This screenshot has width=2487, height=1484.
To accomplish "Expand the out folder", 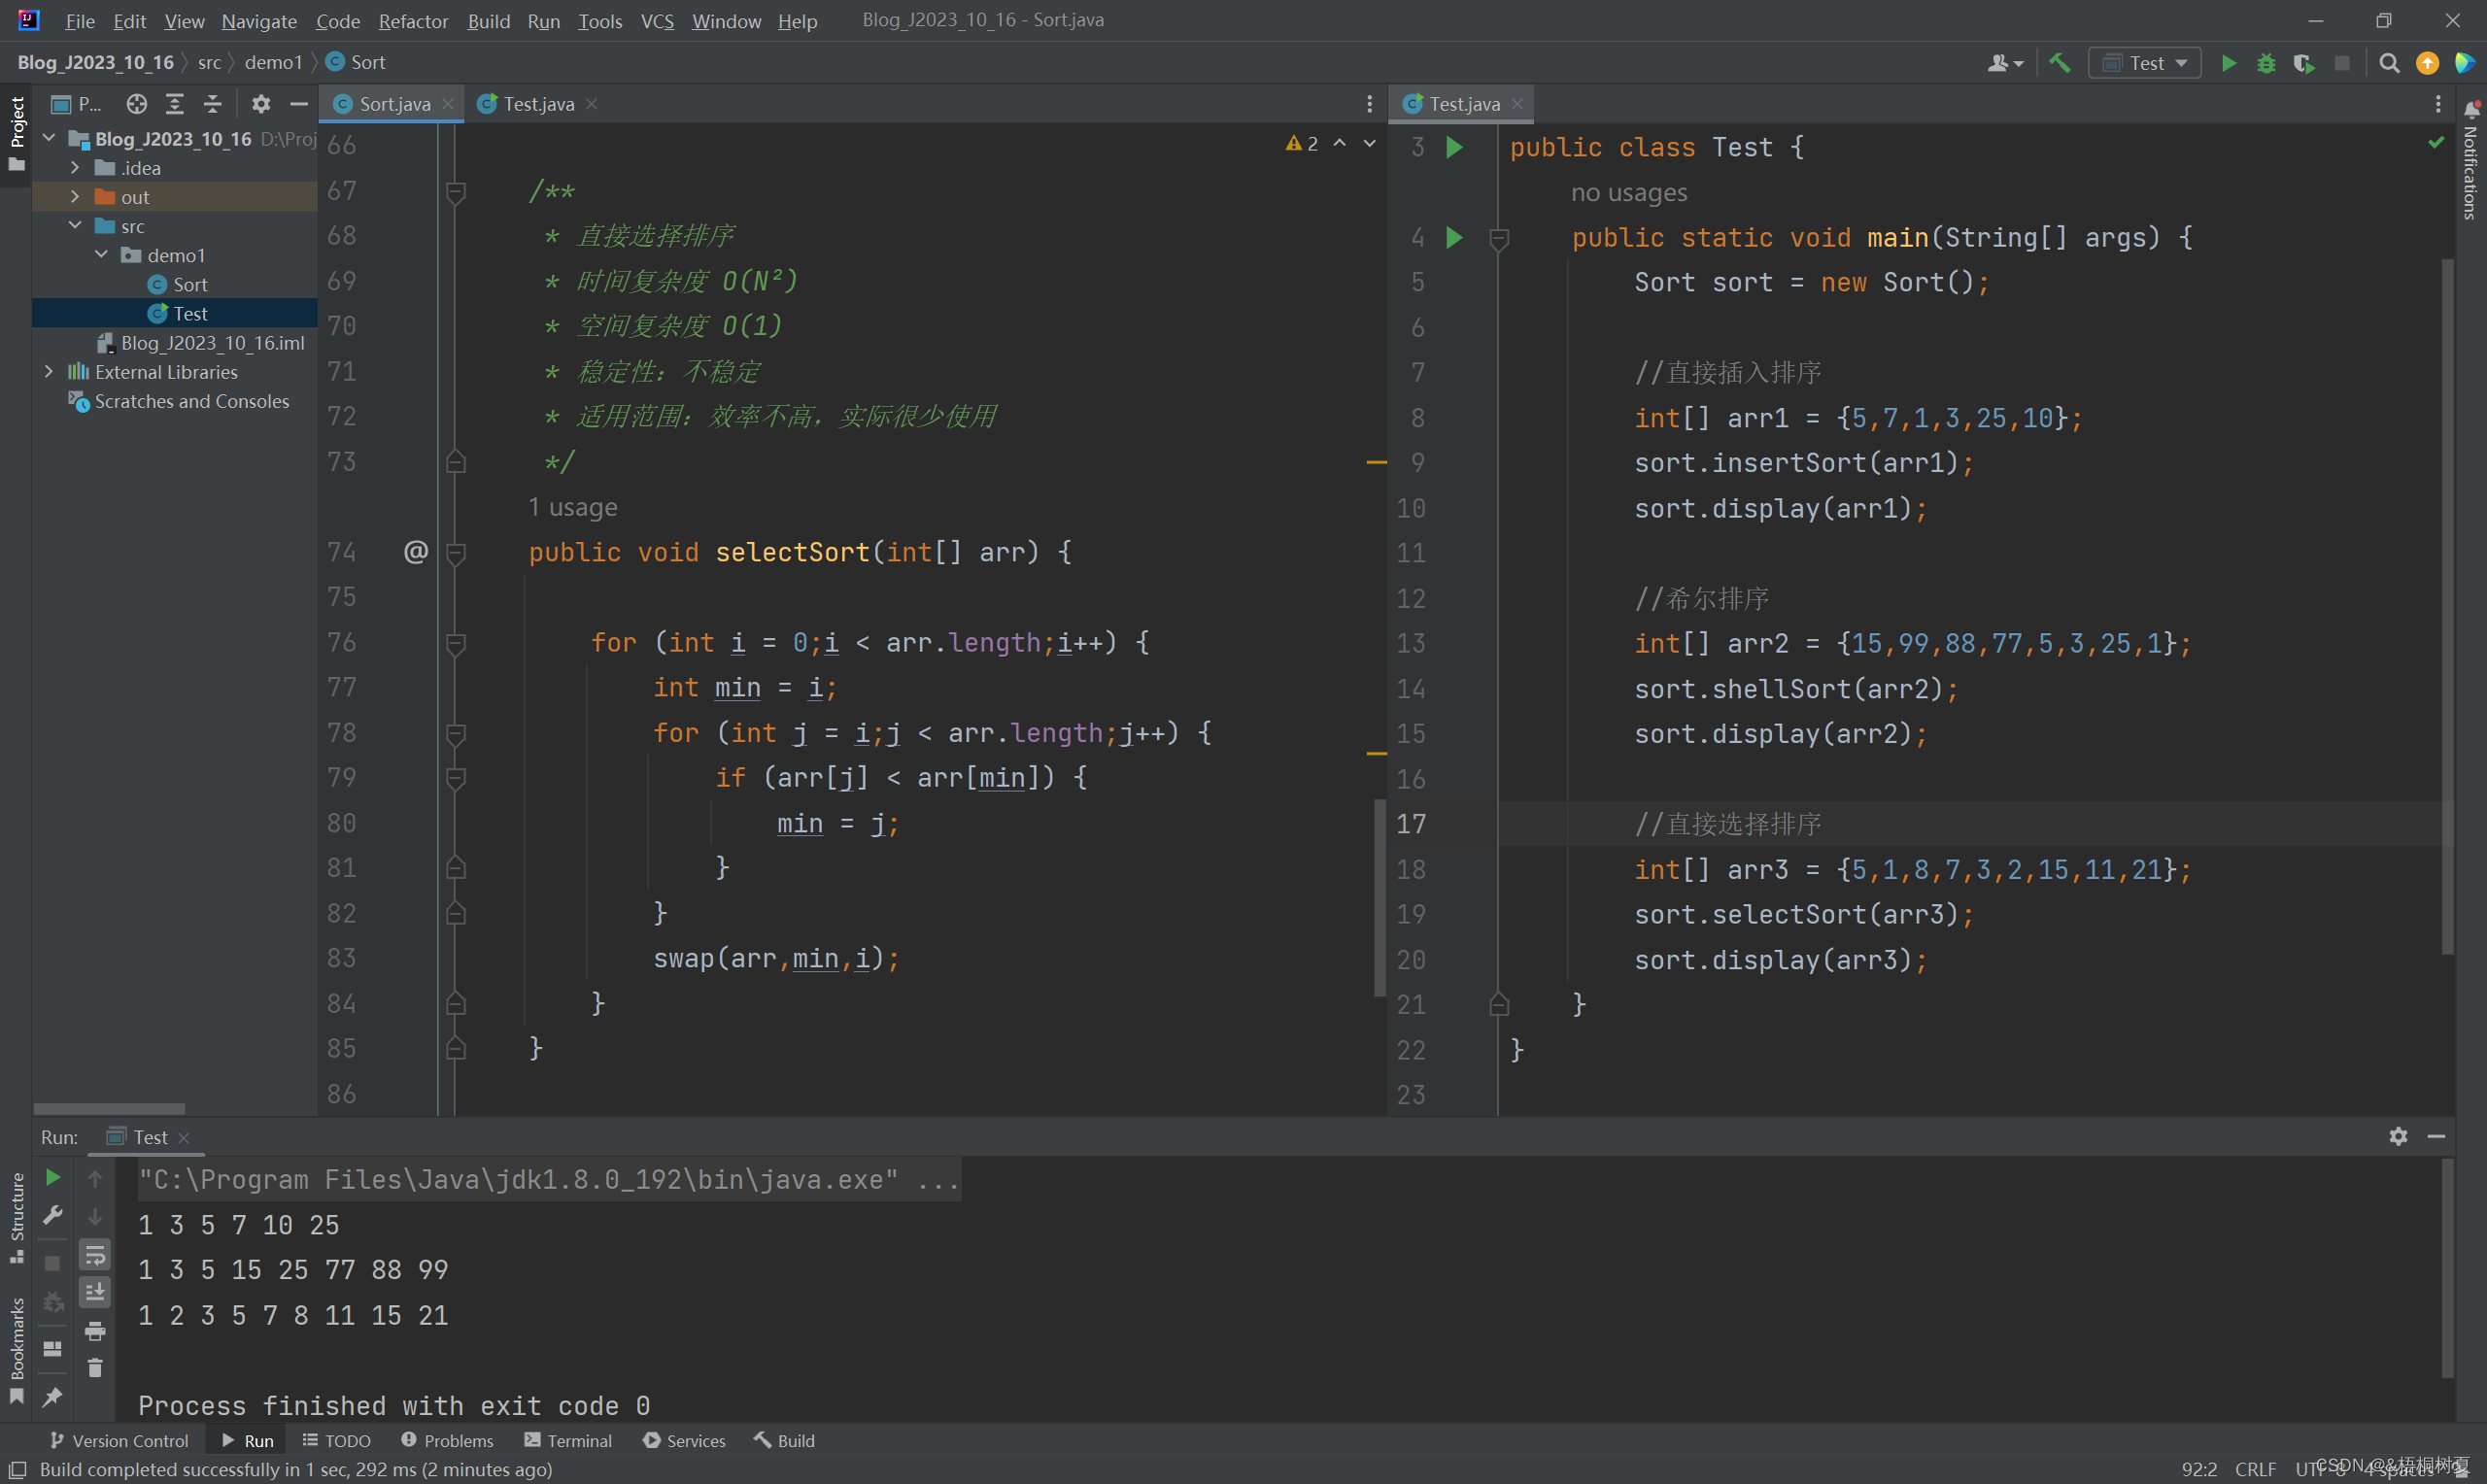I will 75,197.
